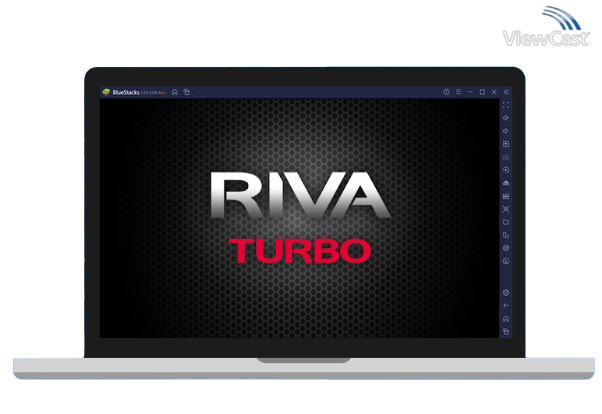Click the BlueStacks logo icon
602x414 pixels.
tap(106, 92)
